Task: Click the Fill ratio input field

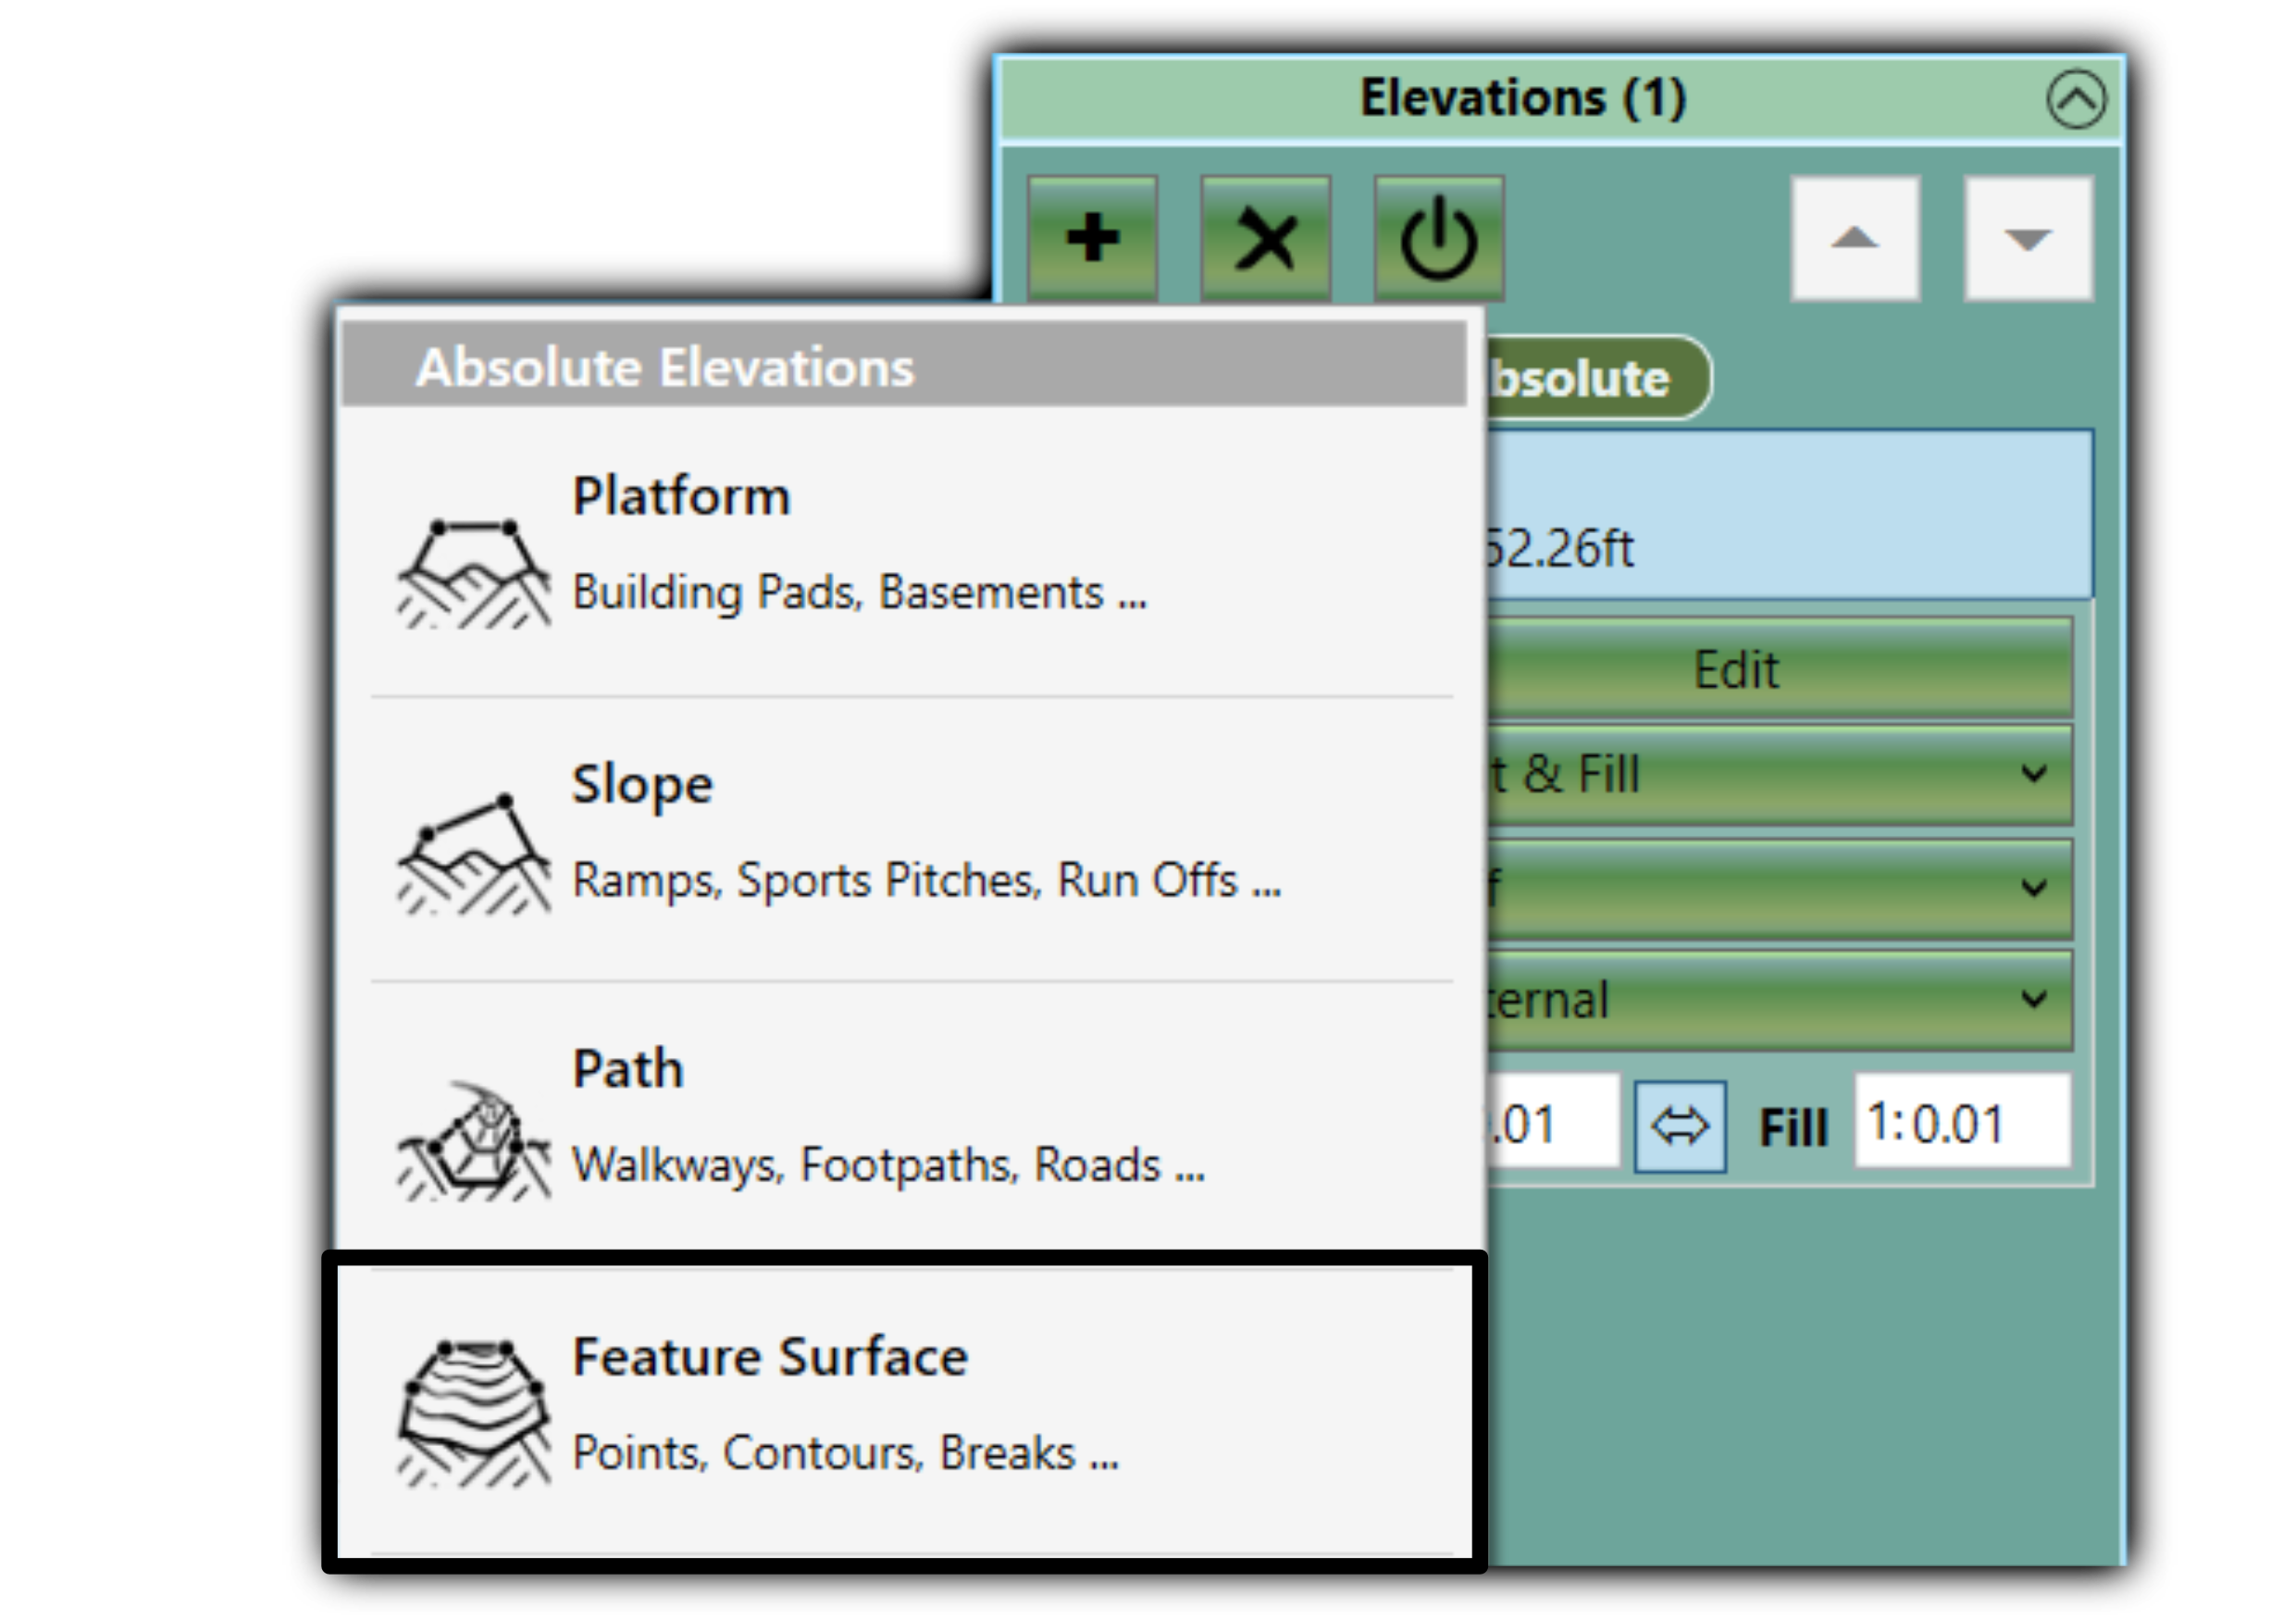Action: point(1961,1121)
